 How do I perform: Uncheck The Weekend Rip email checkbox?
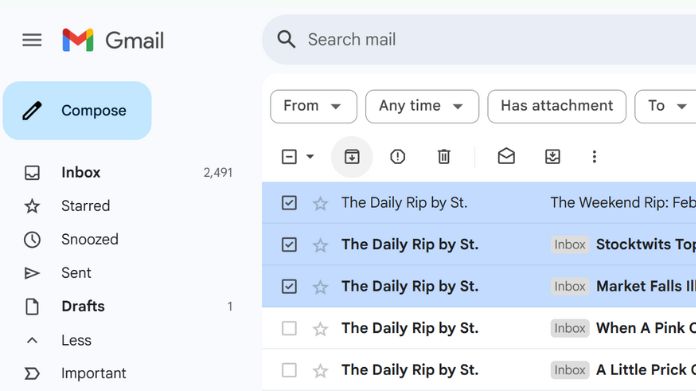pyautogui.click(x=289, y=203)
